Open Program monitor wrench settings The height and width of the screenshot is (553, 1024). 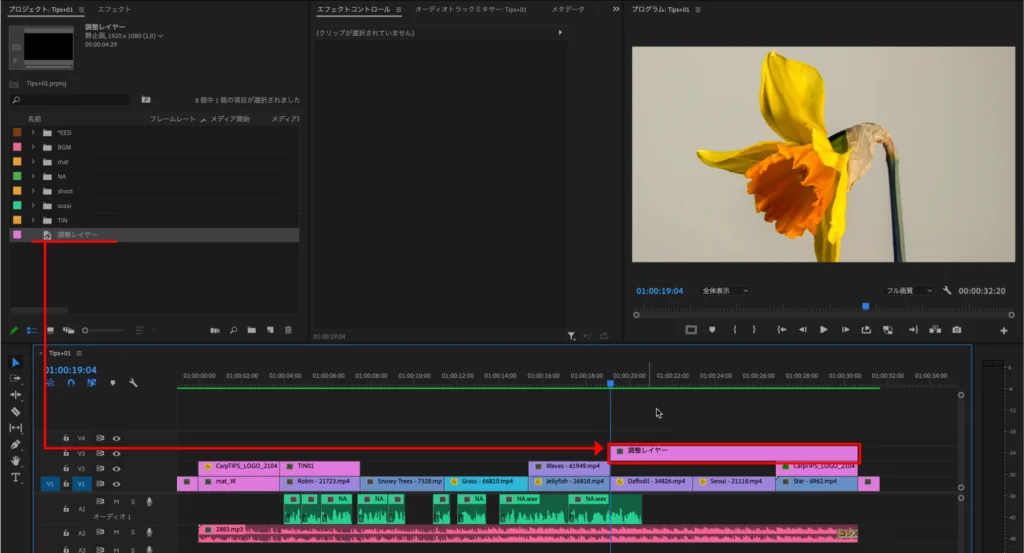947,291
